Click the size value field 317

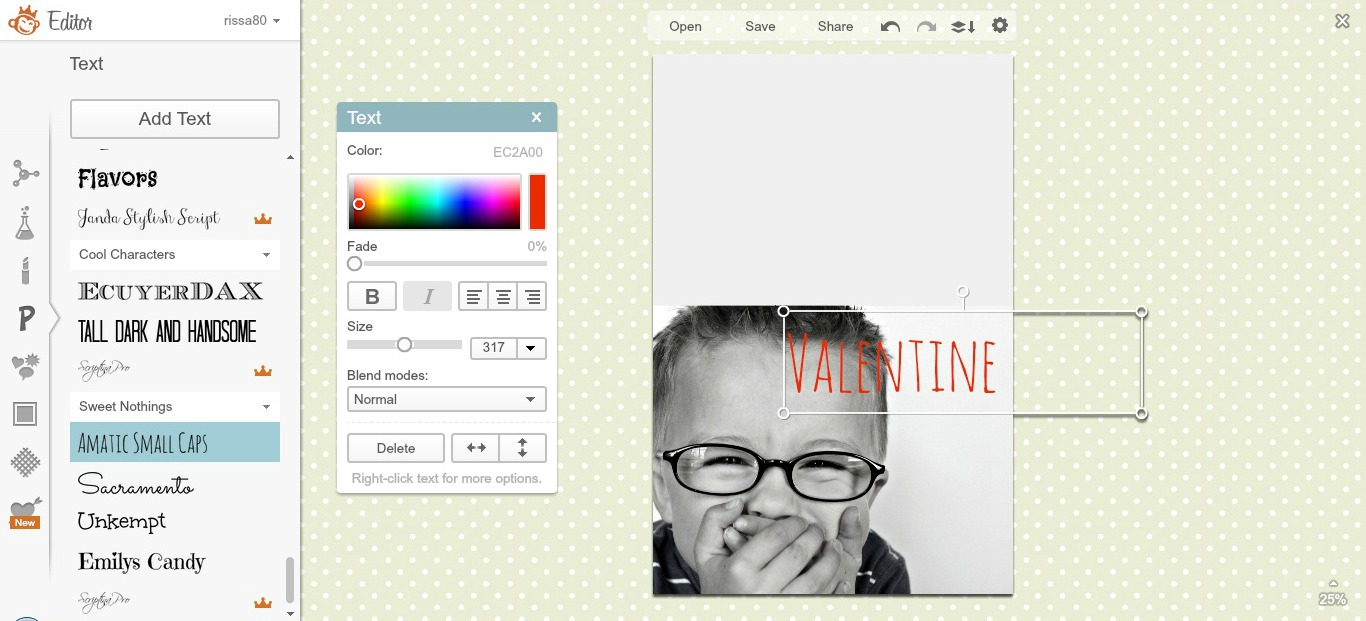coord(494,348)
